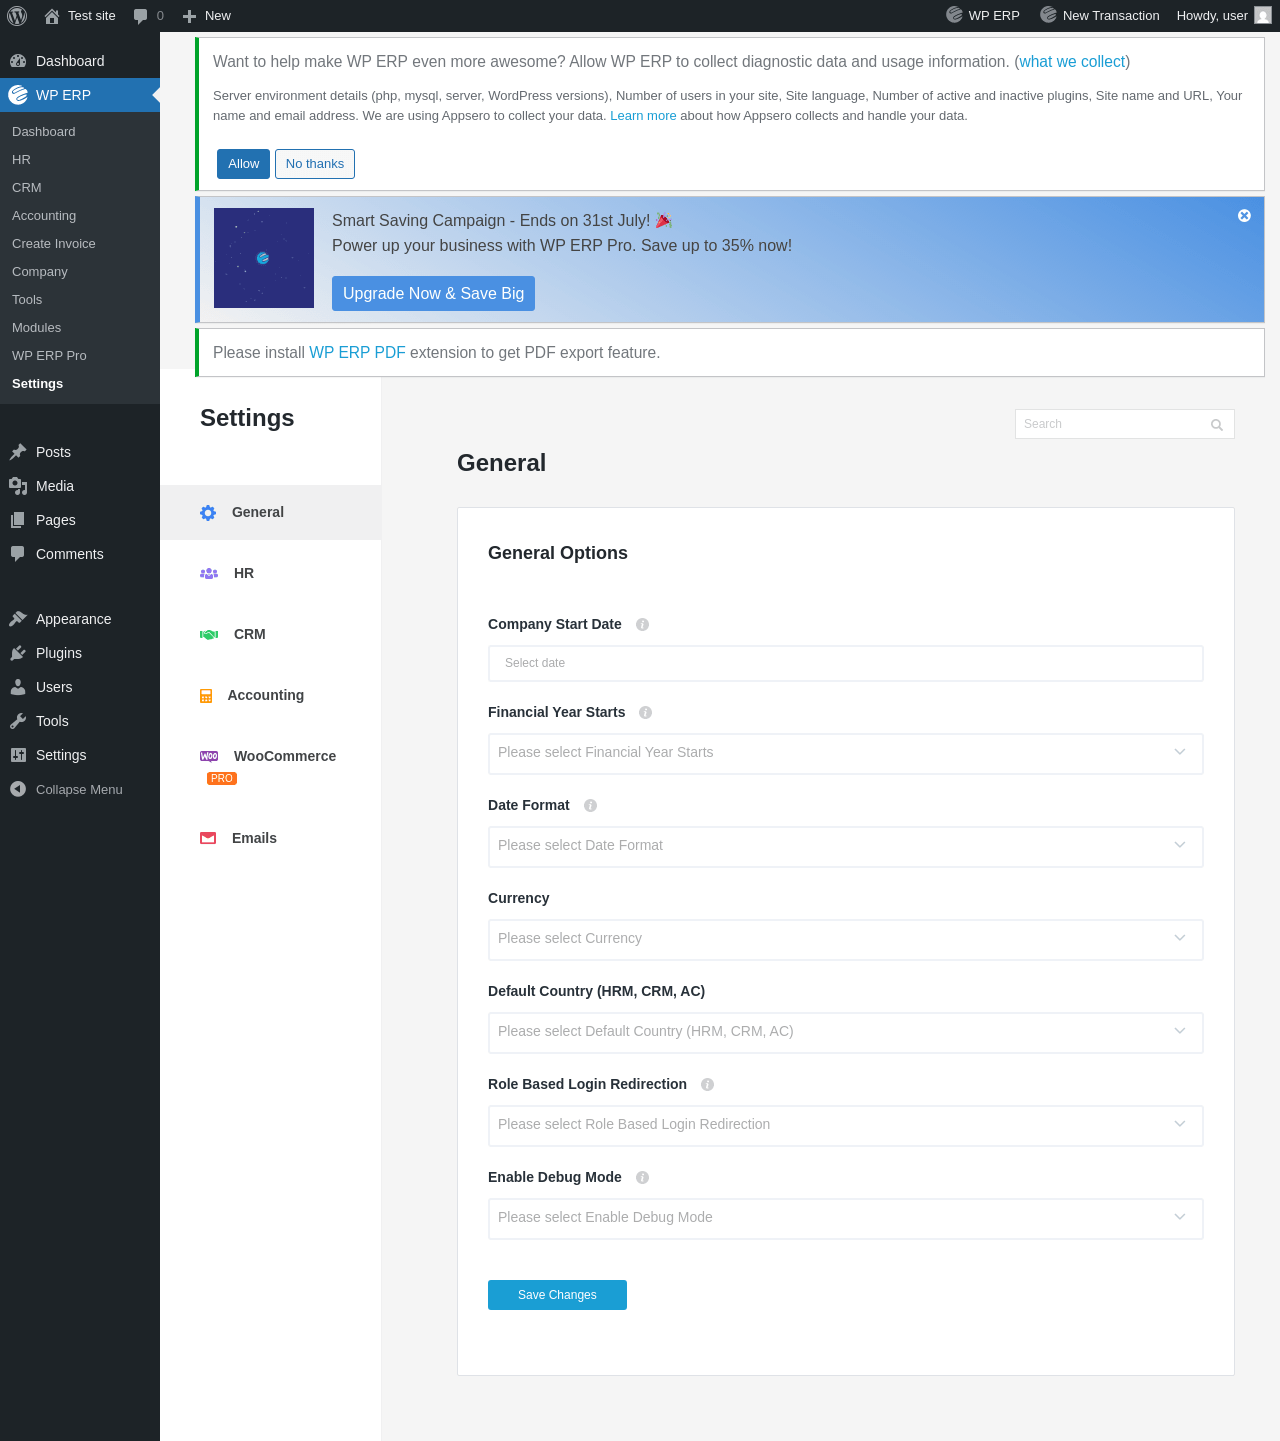
Task: Open the HR settings tab
Action: point(270,573)
